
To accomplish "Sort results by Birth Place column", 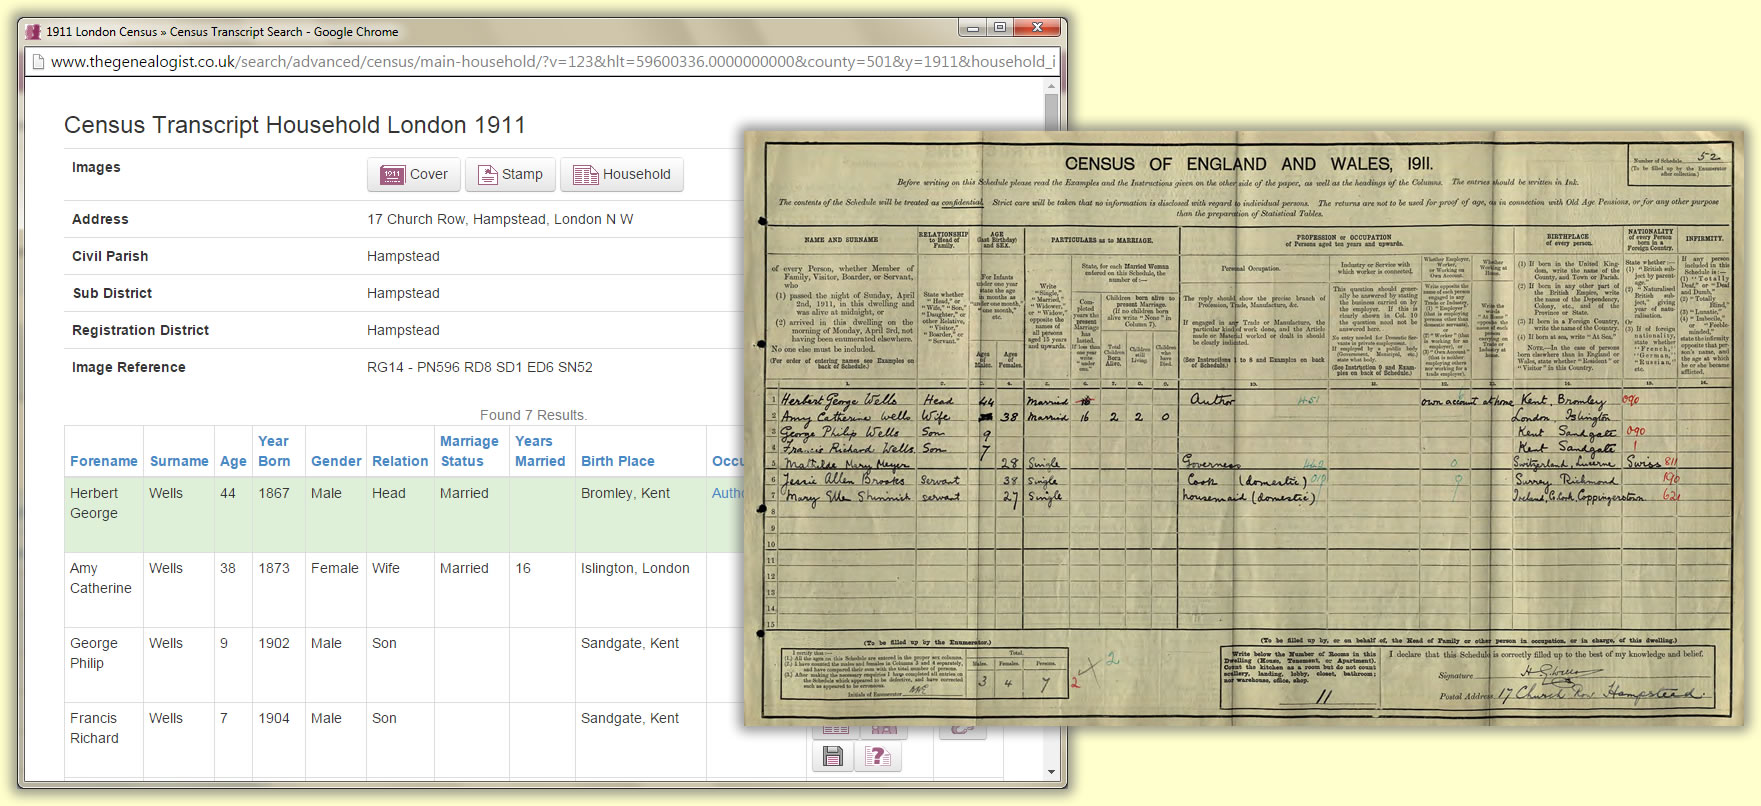I will [618, 461].
